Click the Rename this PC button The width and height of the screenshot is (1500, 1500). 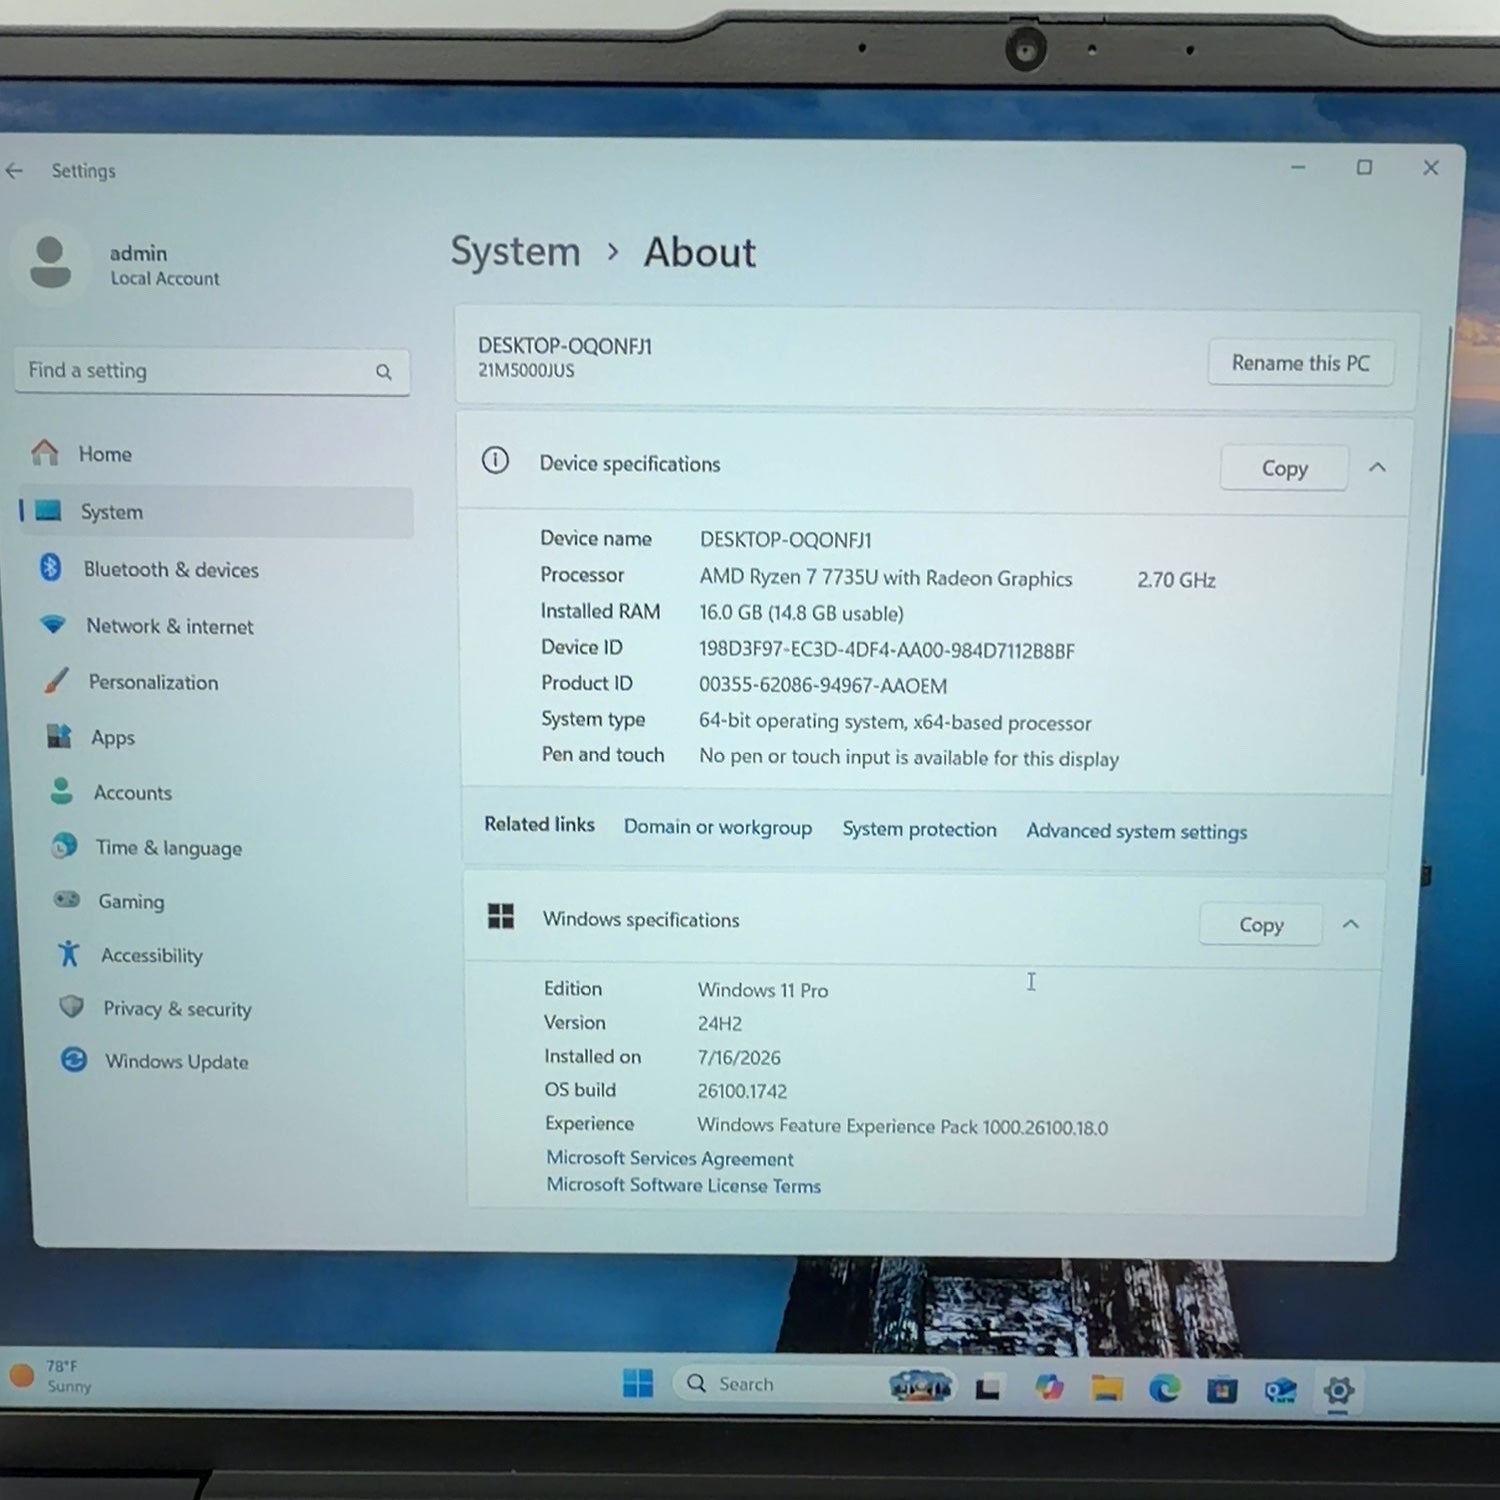pos(1300,363)
